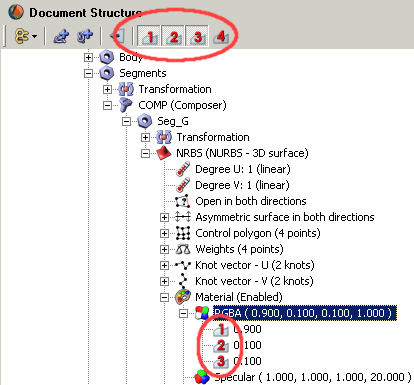
Task: Click the second blue add-node toolbar icon
Action: click(85, 36)
